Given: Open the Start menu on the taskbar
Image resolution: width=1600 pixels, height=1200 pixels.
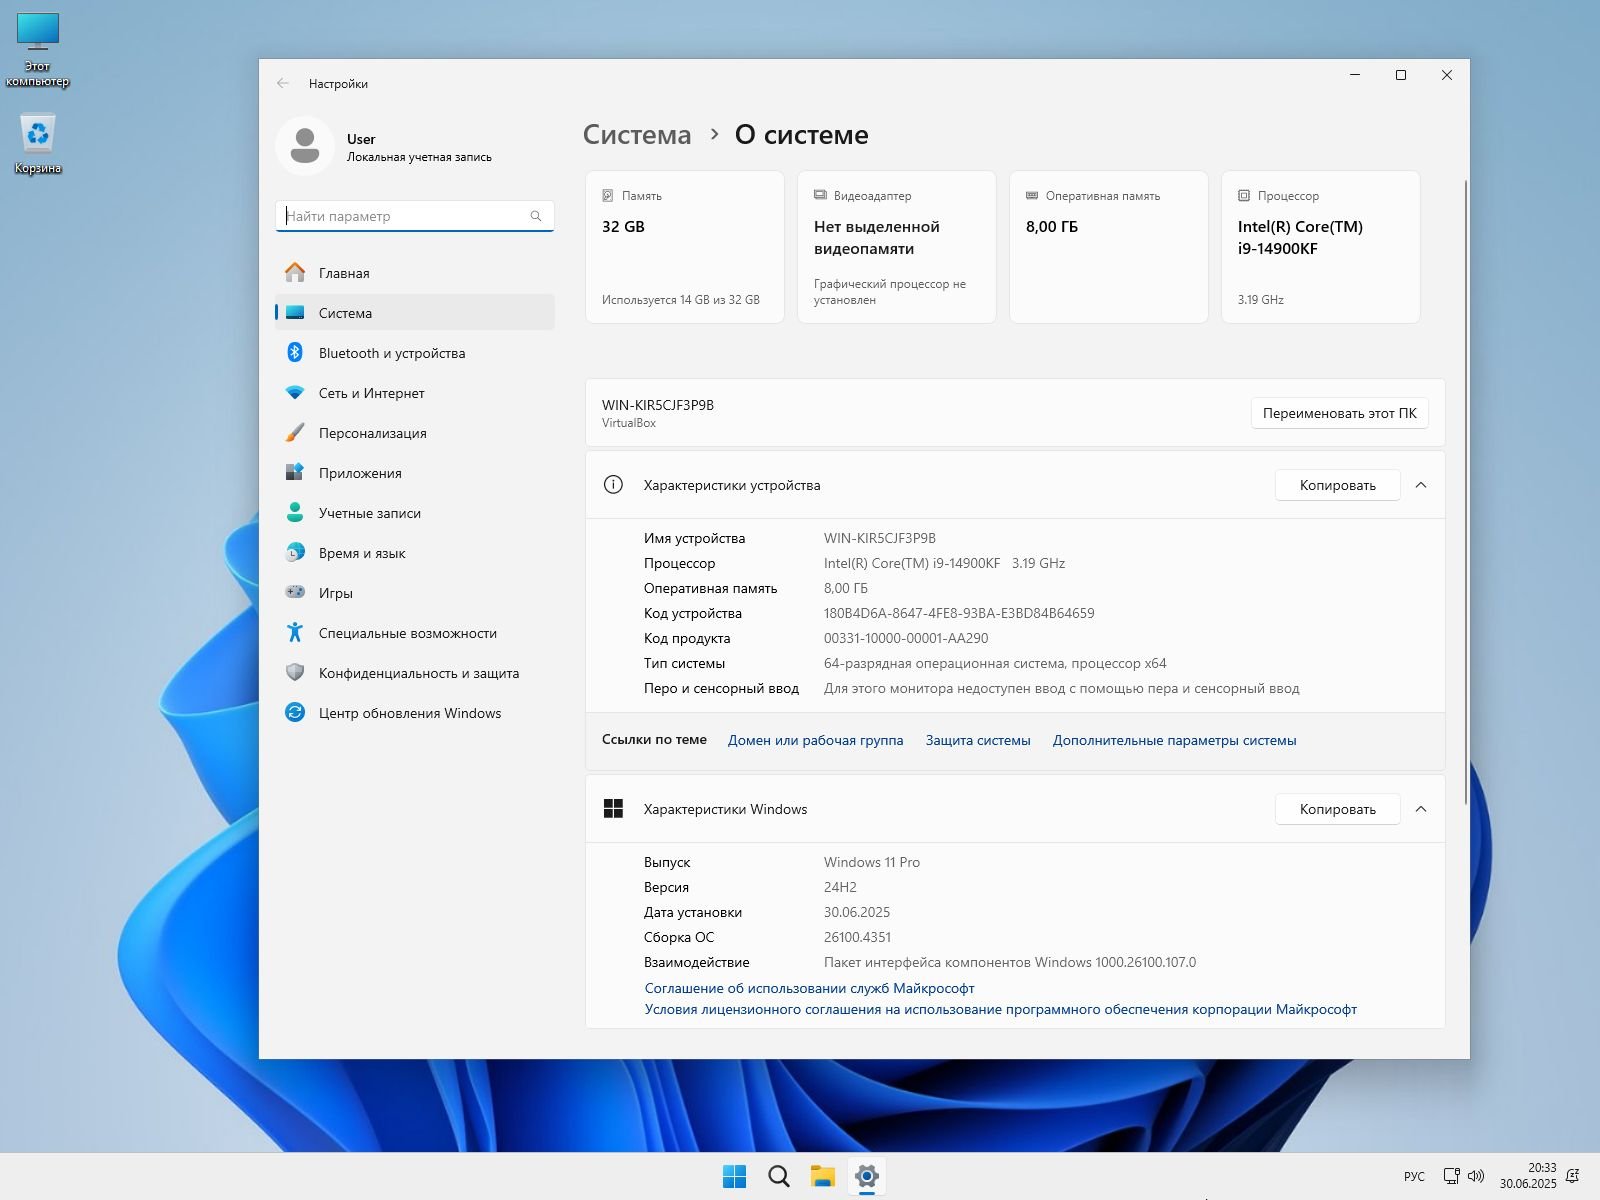Looking at the screenshot, I should tap(734, 1176).
